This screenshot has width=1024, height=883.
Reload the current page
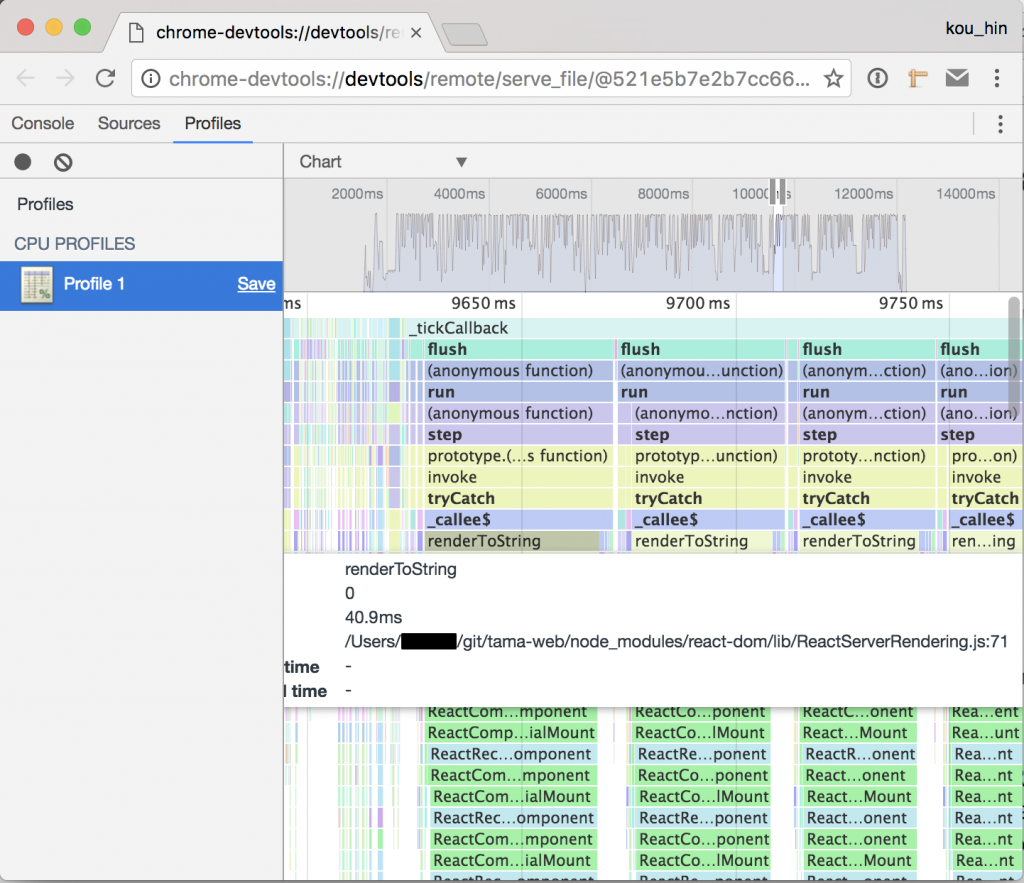[x=107, y=77]
